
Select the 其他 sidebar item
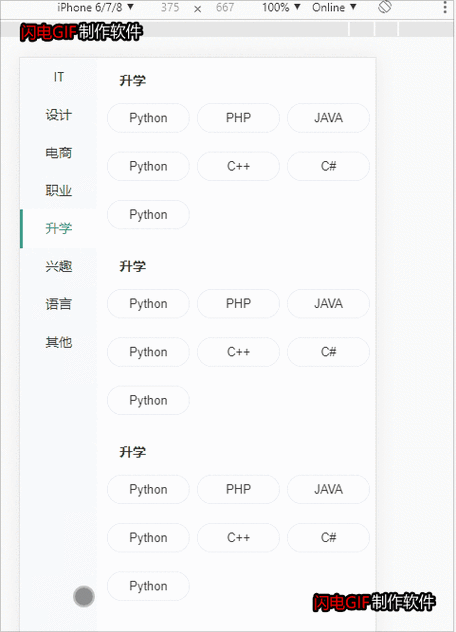[58, 342]
